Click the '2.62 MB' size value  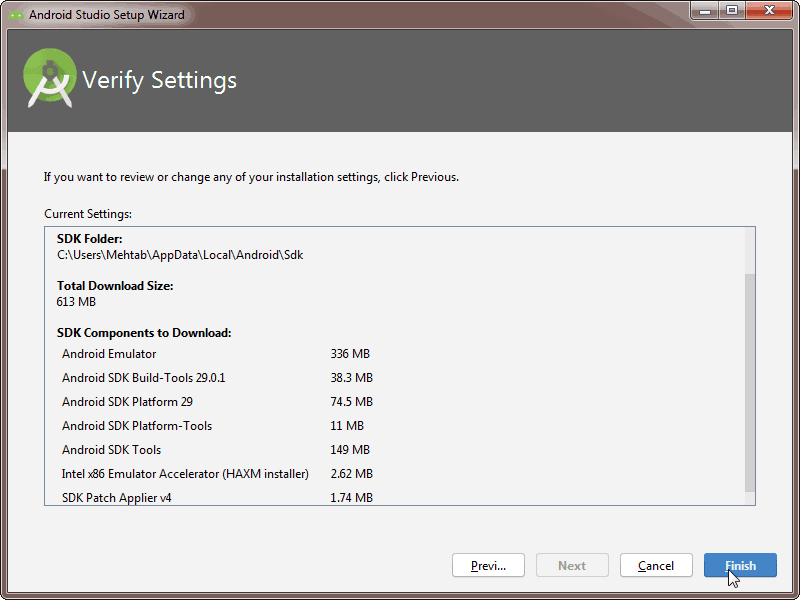tap(352, 473)
